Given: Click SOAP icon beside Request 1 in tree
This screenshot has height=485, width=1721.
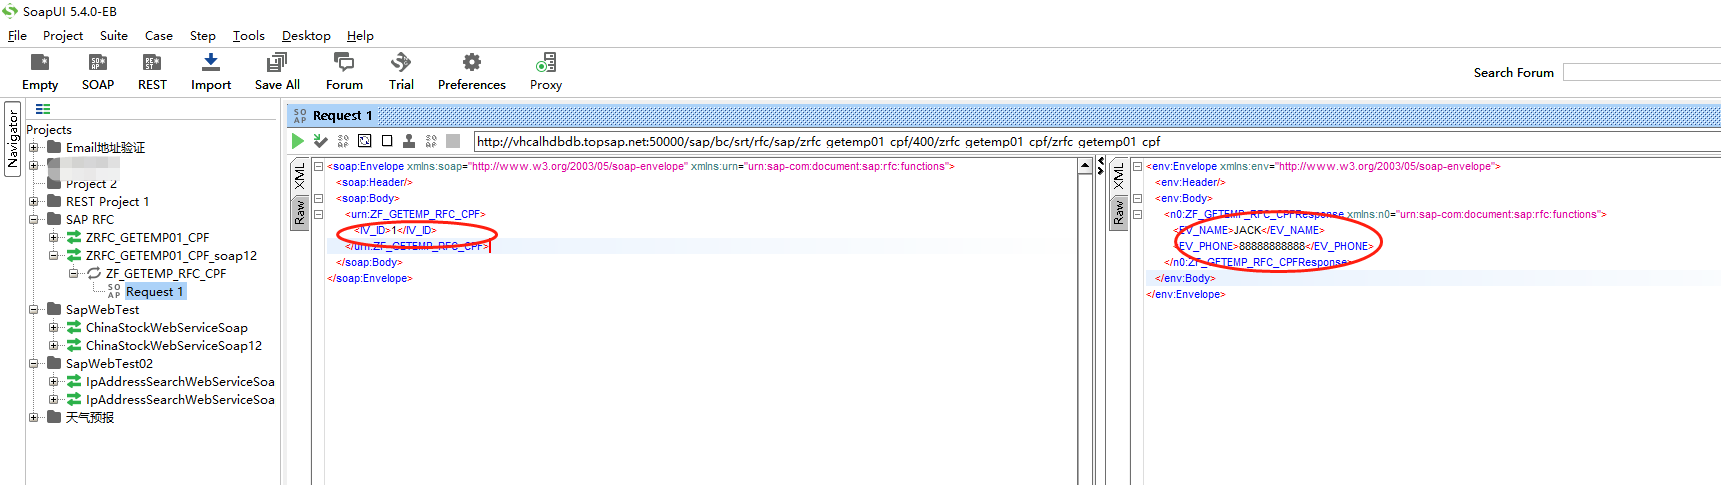Looking at the screenshot, I should (114, 291).
